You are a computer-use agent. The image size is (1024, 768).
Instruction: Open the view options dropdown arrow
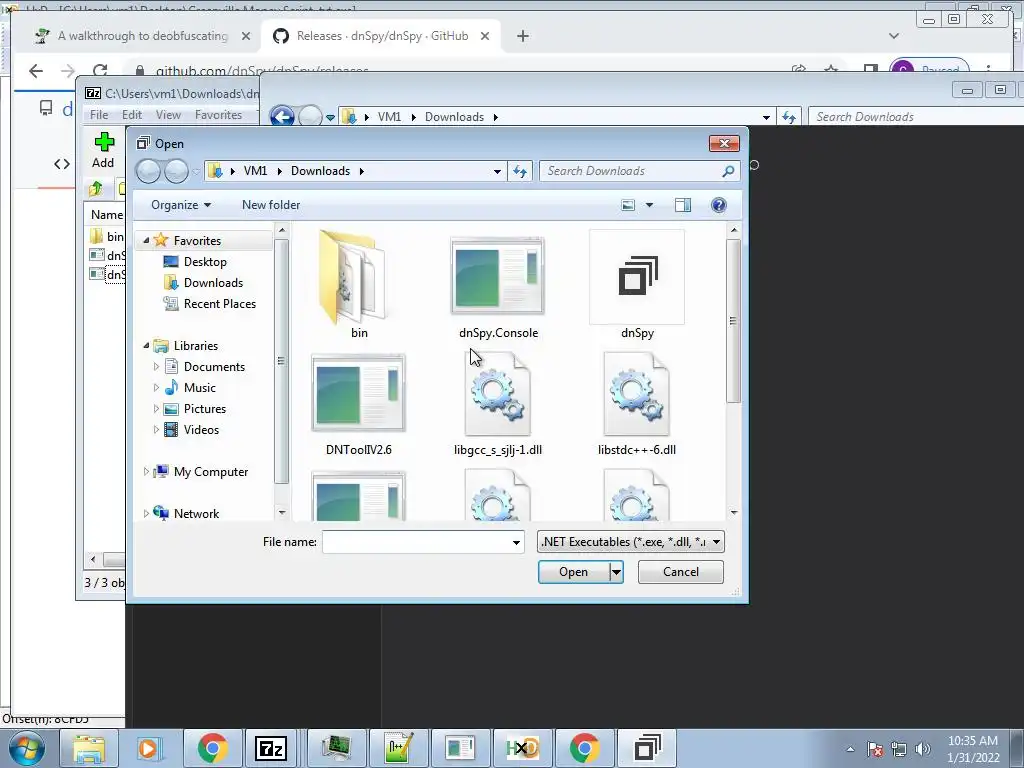[x=649, y=205]
